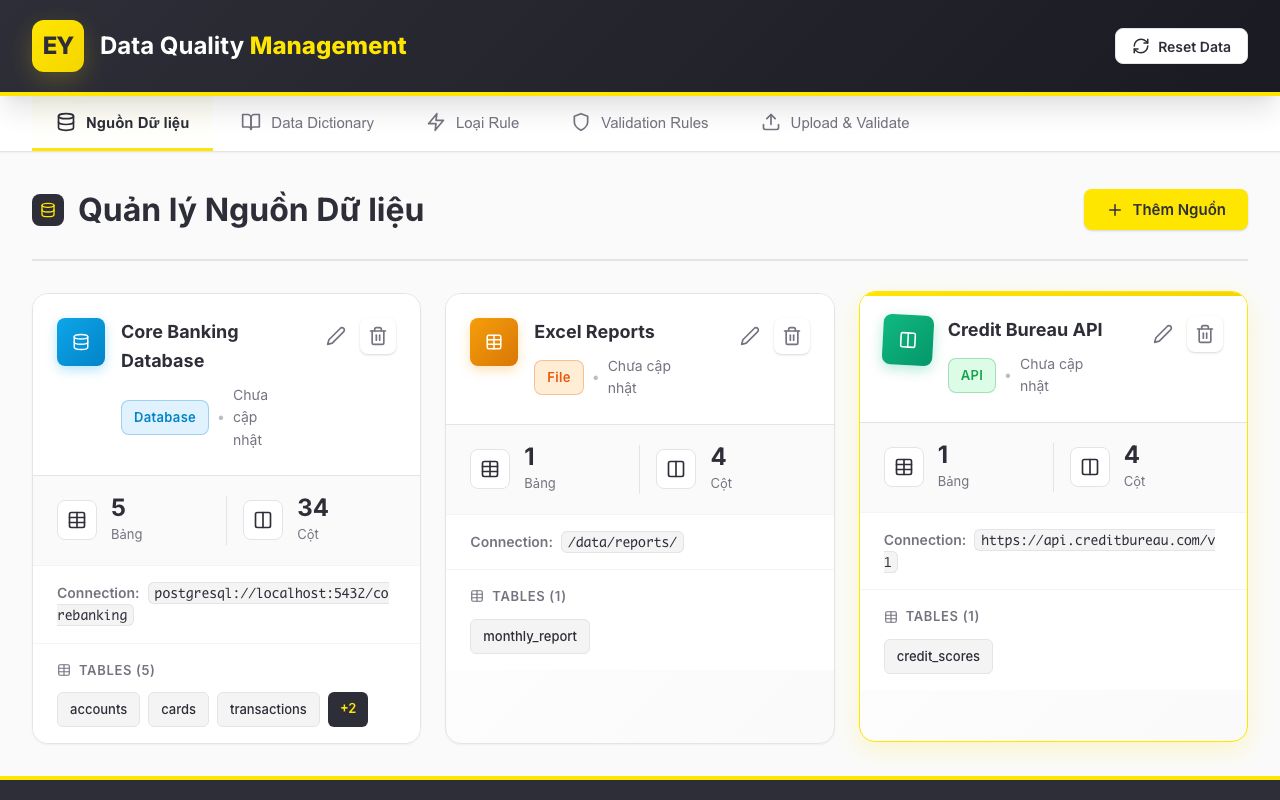Select the credit_scores table chip
This screenshot has width=1280, height=800.
[938, 656]
